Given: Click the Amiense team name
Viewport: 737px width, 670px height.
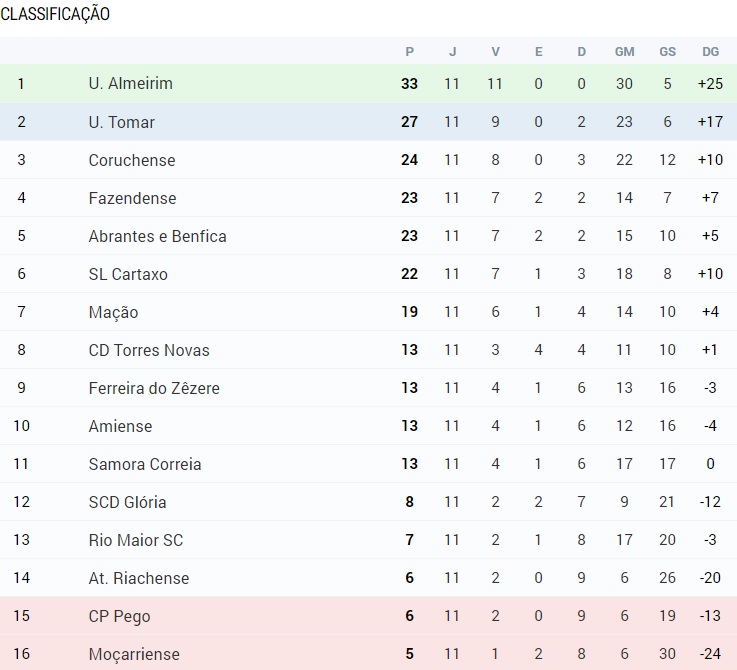Looking at the screenshot, I should 120,426.
